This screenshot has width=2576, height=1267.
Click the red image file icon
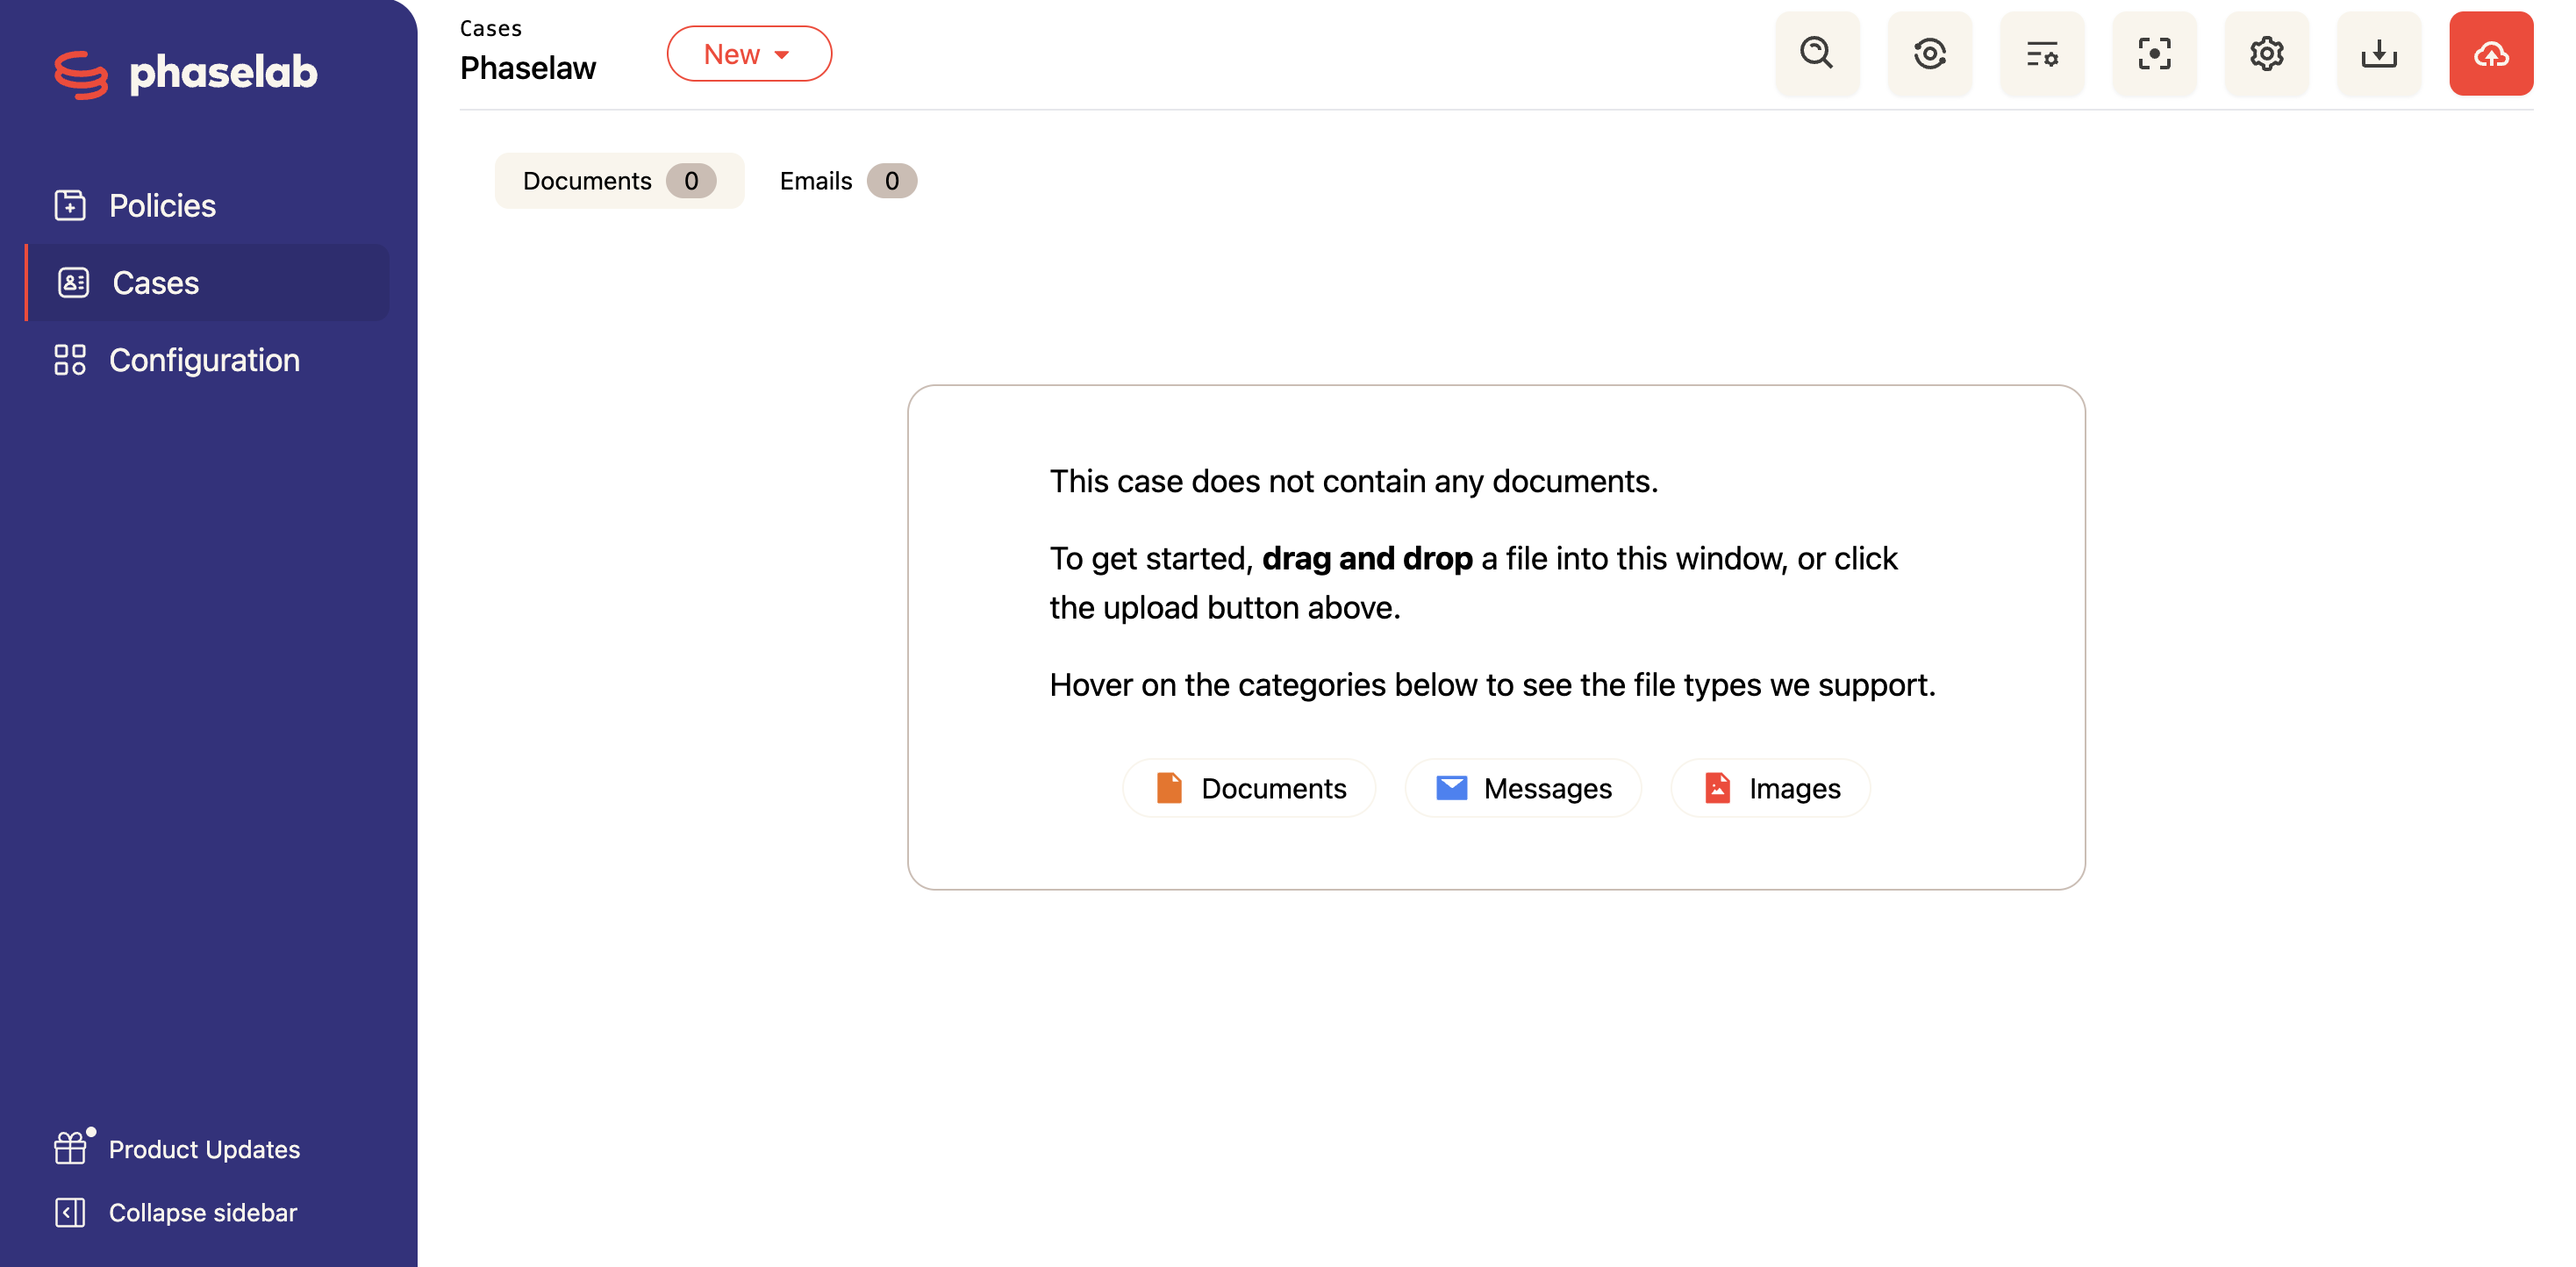coord(1717,788)
